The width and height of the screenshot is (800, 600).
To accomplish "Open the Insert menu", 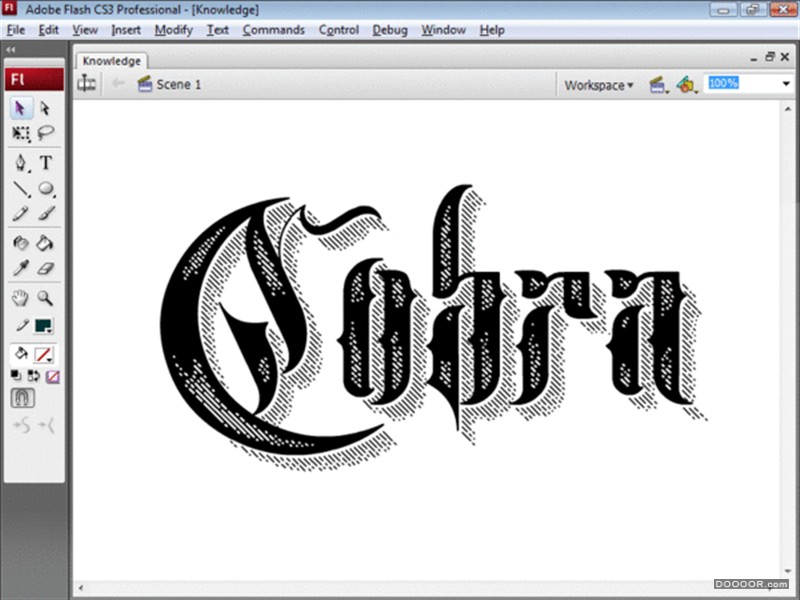I will pos(126,30).
